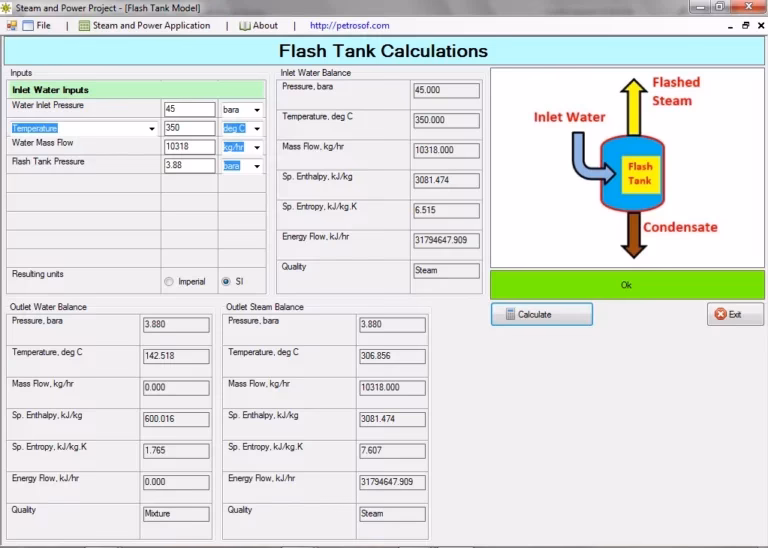Click the Exit button
This screenshot has width=768, height=548.
(735, 314)
